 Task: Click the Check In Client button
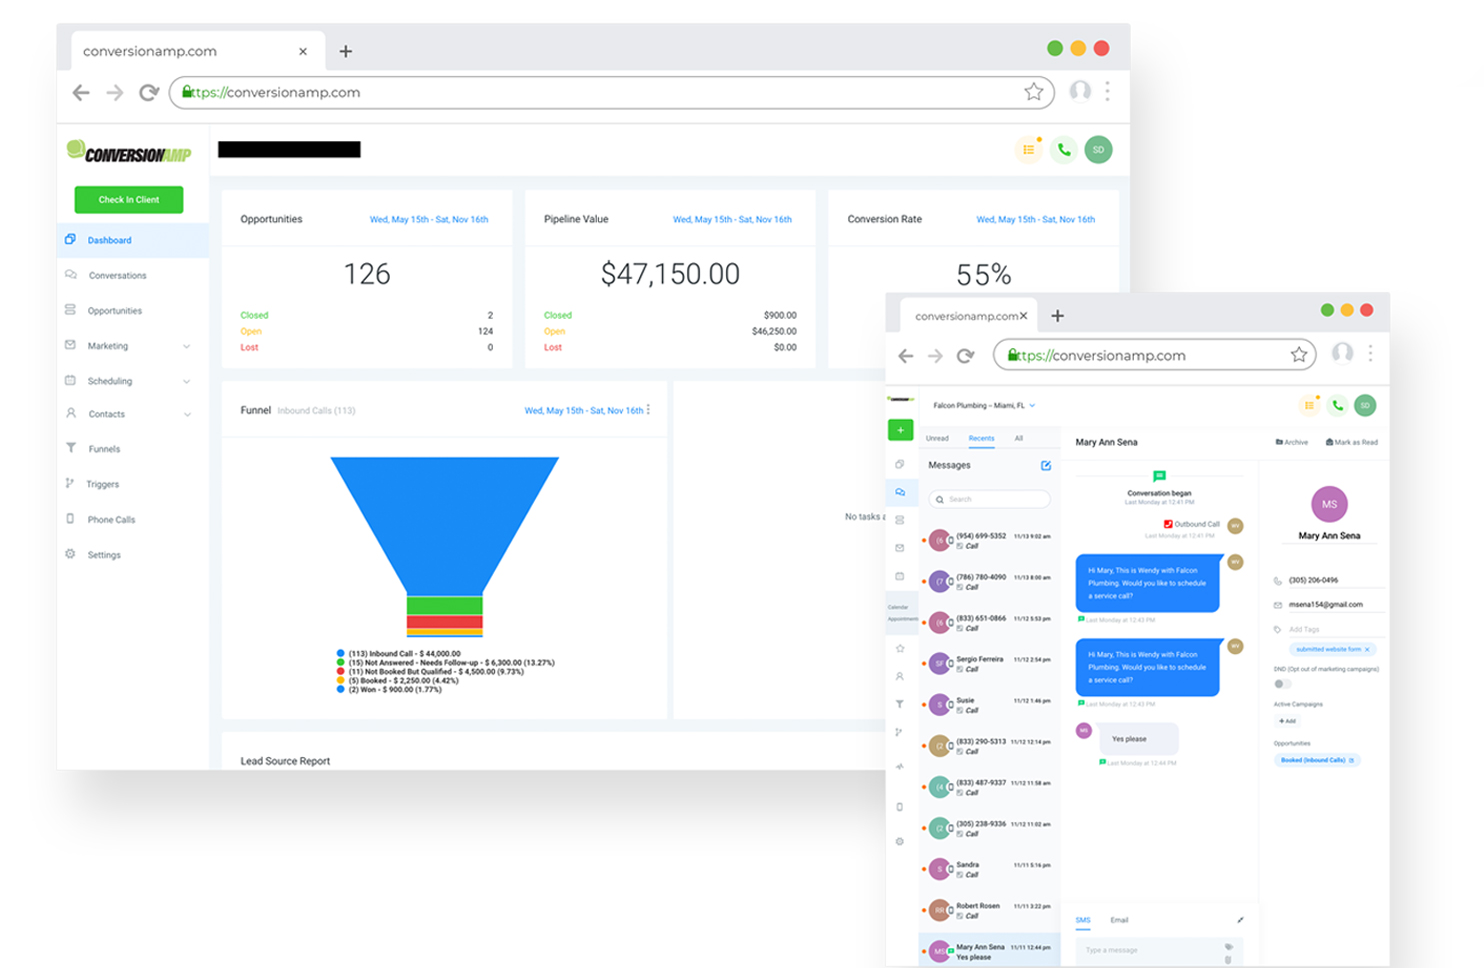(x=129, y=200)
